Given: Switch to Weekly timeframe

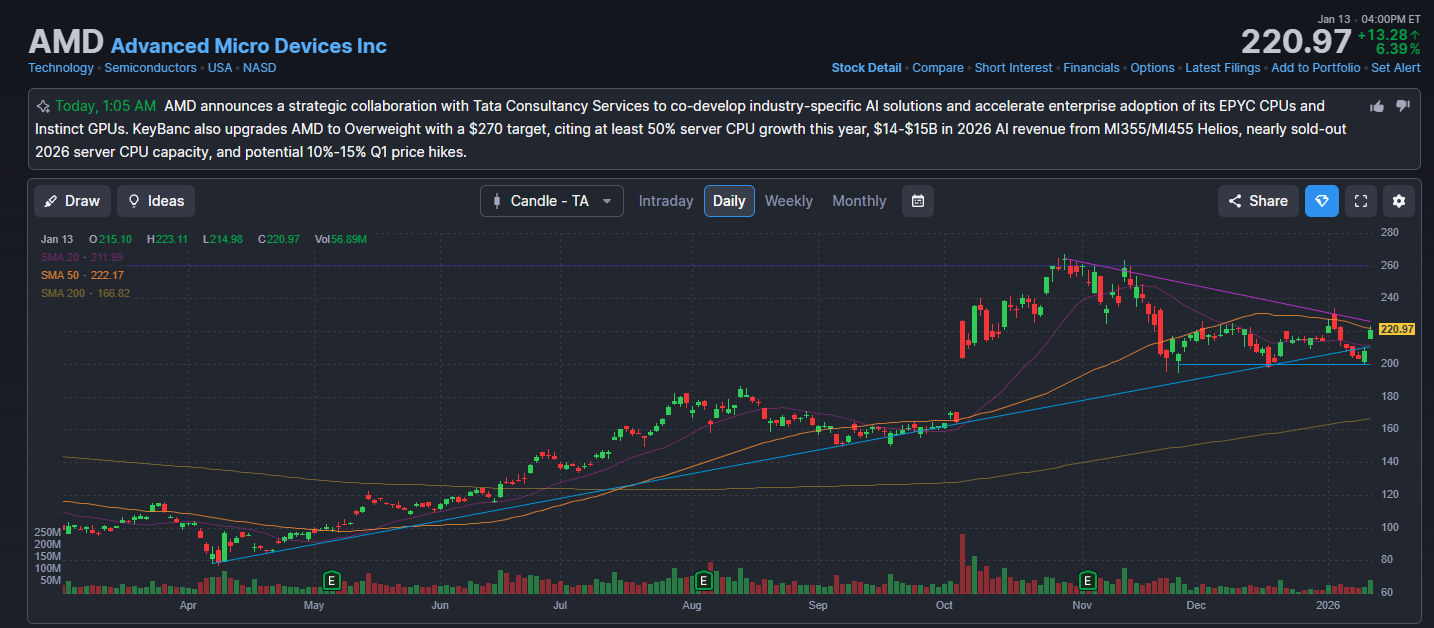Looking at the screenshot, I should pyautogui.click(x=789, y=201).
